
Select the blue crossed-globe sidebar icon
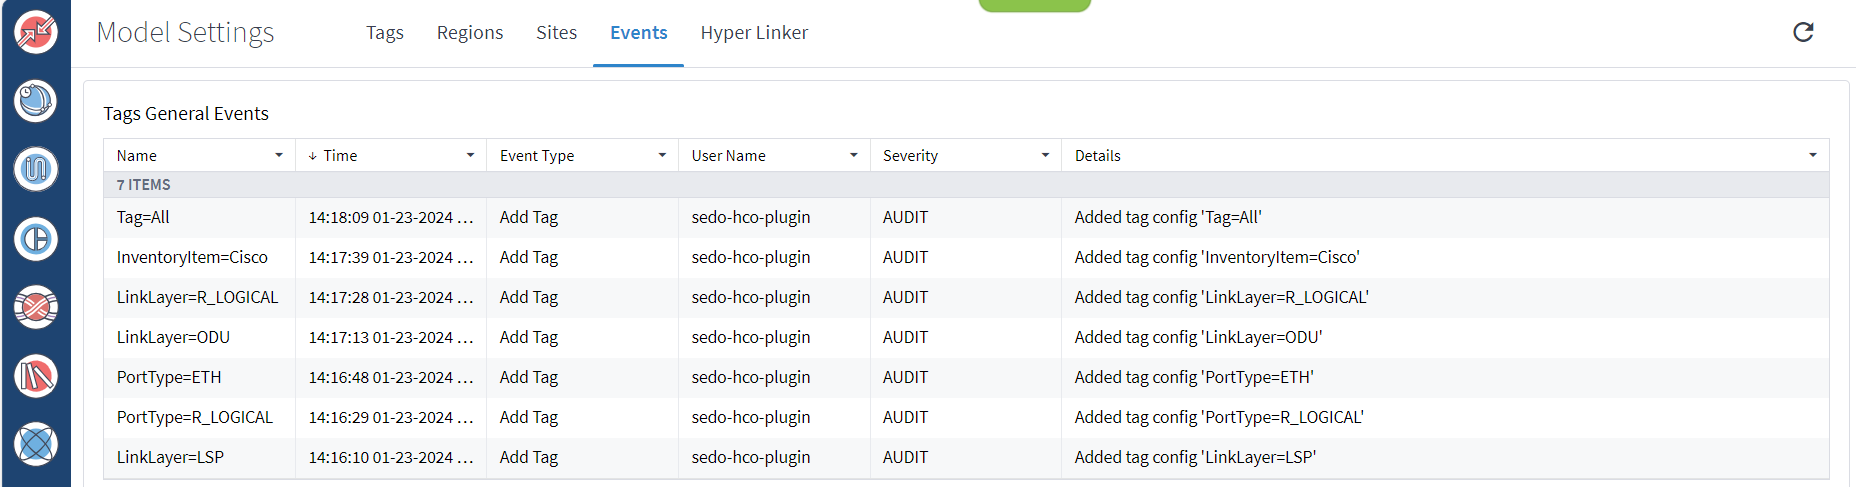point(36,444)
